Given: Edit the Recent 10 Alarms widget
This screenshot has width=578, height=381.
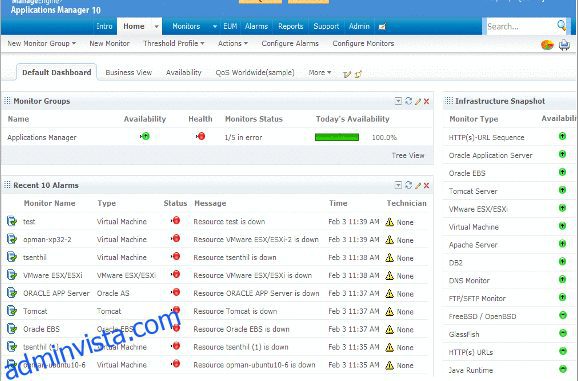Looking at the screenshot, I should pyautogui.click(x=418, y=185).
